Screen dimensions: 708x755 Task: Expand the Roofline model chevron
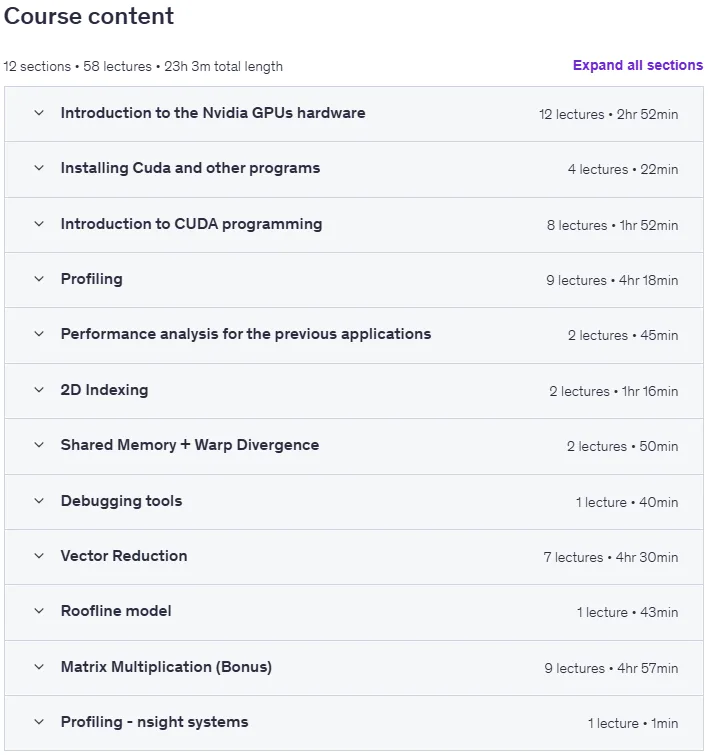[39, 611]
